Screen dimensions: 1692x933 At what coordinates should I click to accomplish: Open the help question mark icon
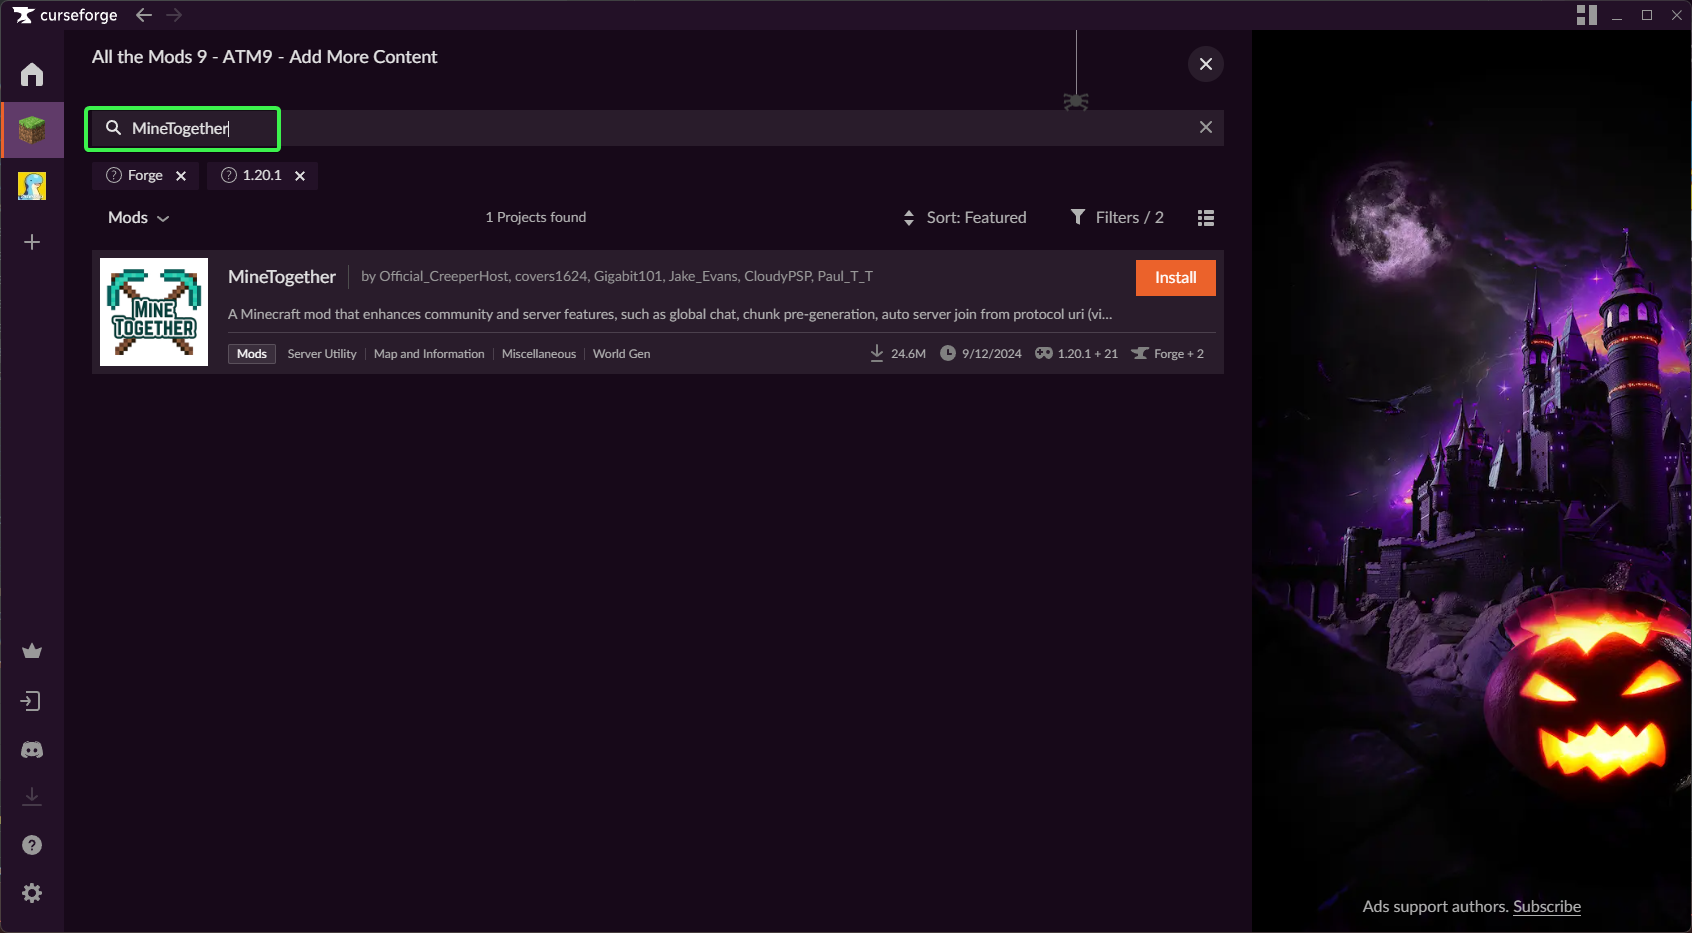(x=32, y=845)
